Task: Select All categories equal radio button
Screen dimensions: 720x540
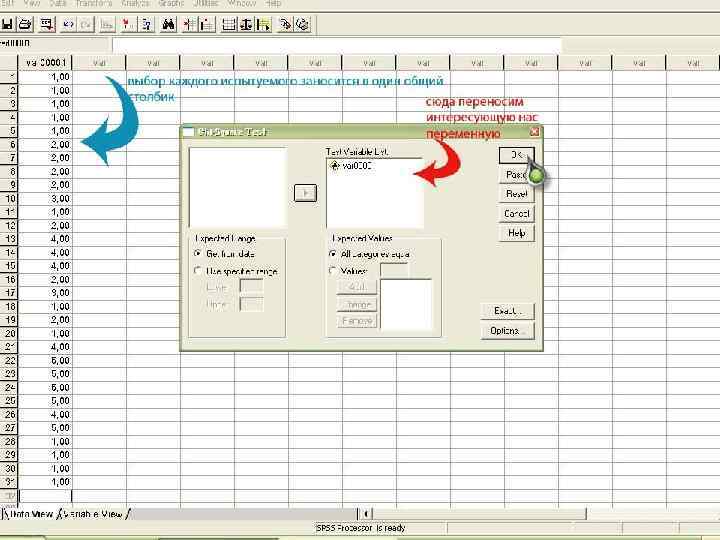Action: [332, 253]
